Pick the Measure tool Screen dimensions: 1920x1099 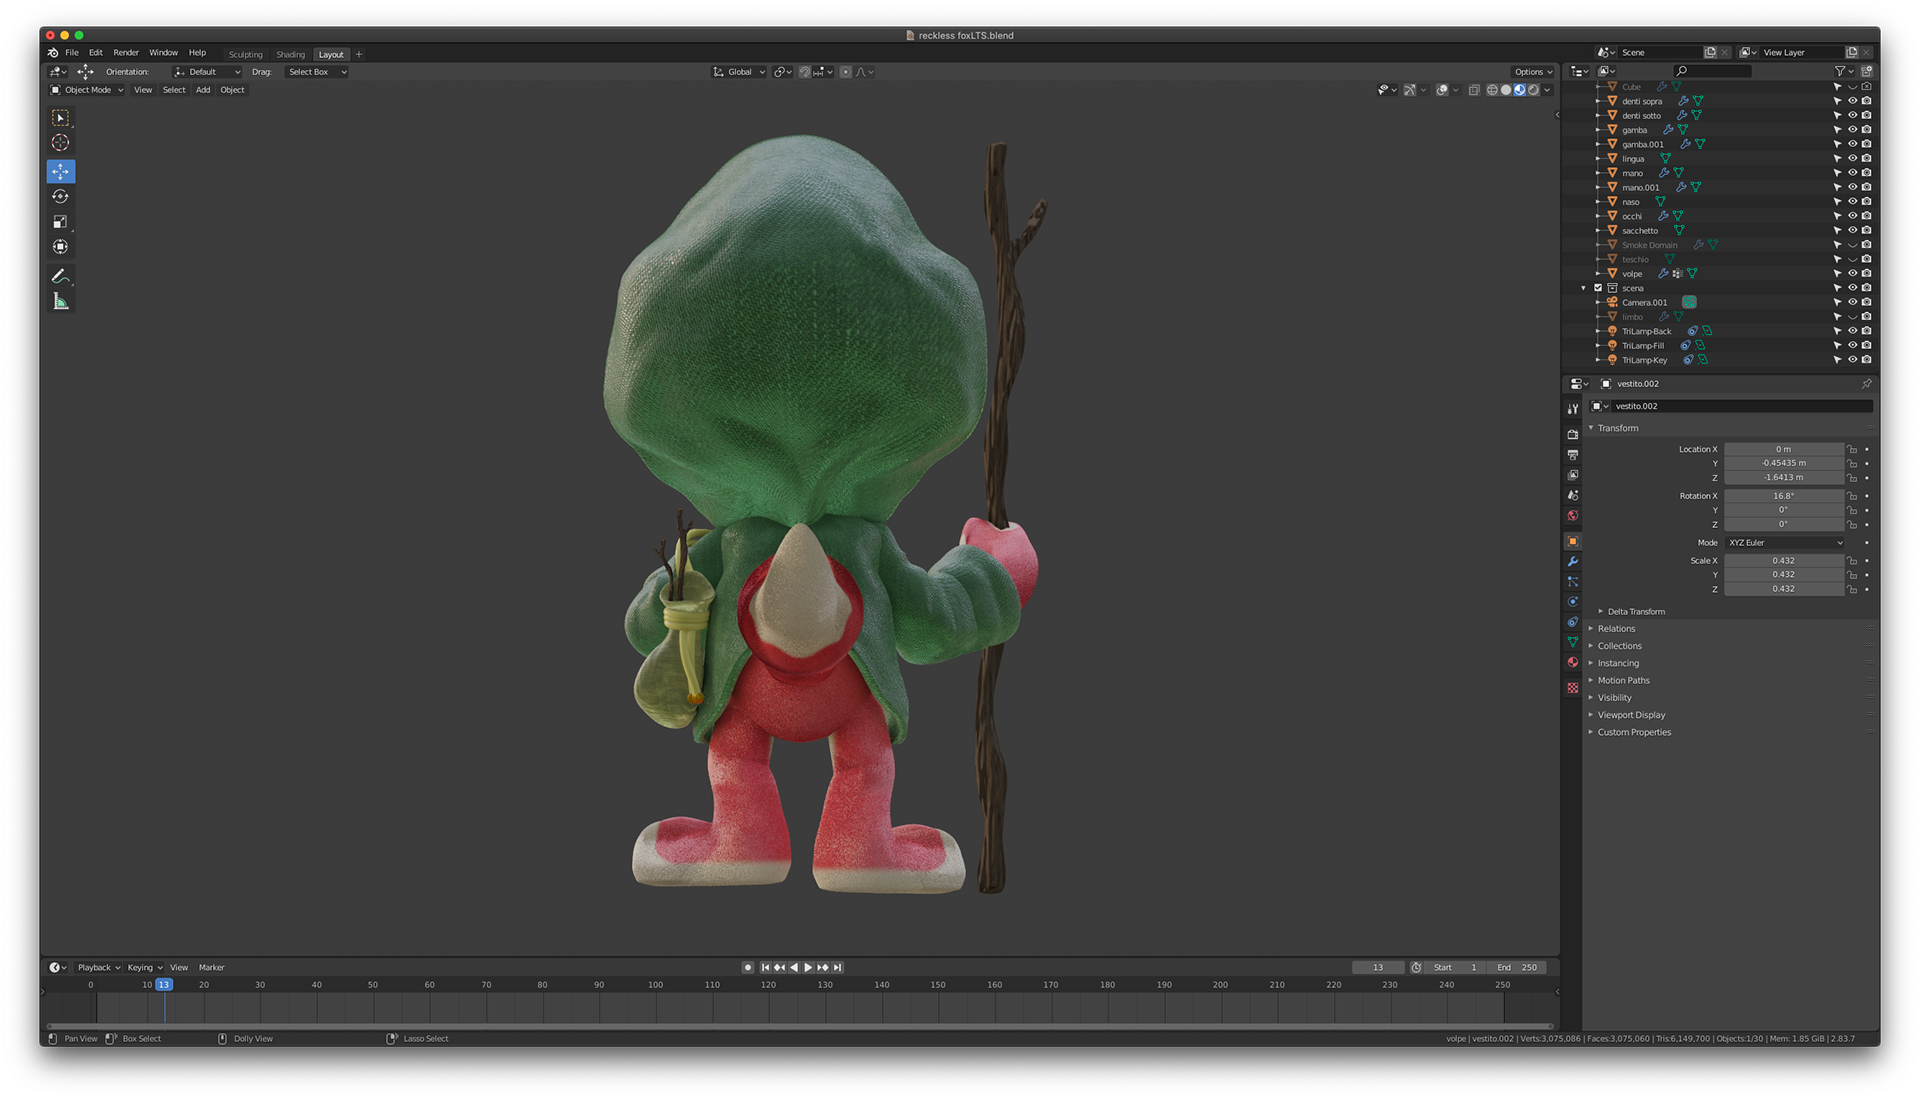(x=60, y=302)
